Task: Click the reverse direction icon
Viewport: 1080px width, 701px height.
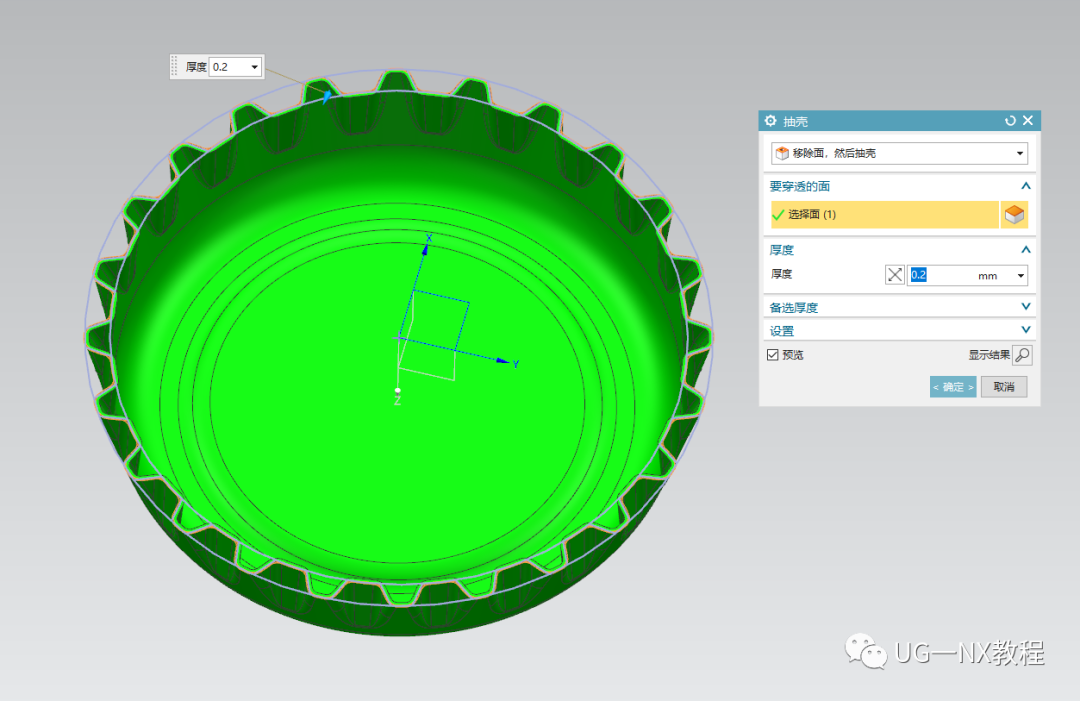Action: tap(894, 275)
